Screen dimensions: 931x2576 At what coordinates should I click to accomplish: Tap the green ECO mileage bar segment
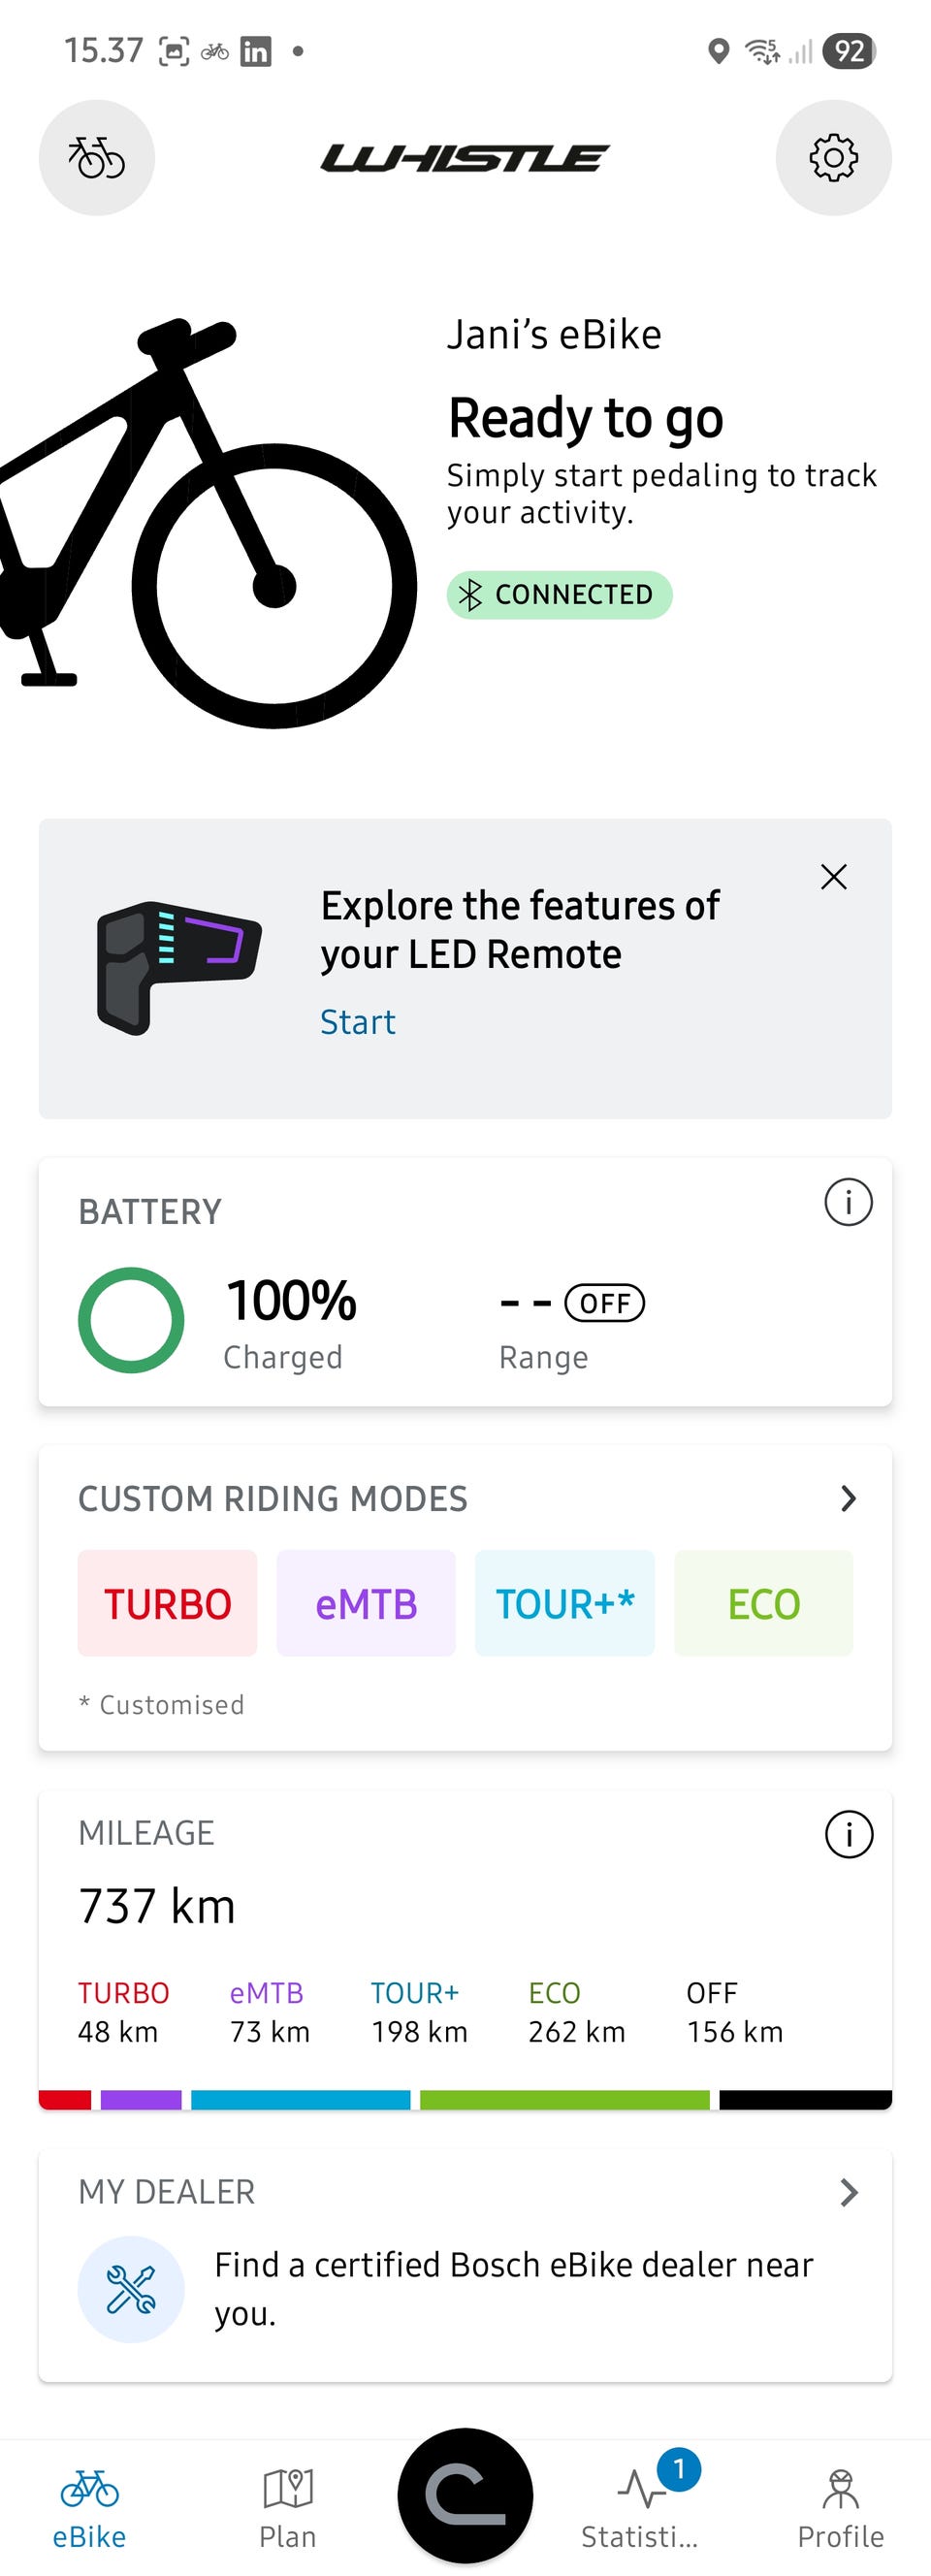(564, 2099)
